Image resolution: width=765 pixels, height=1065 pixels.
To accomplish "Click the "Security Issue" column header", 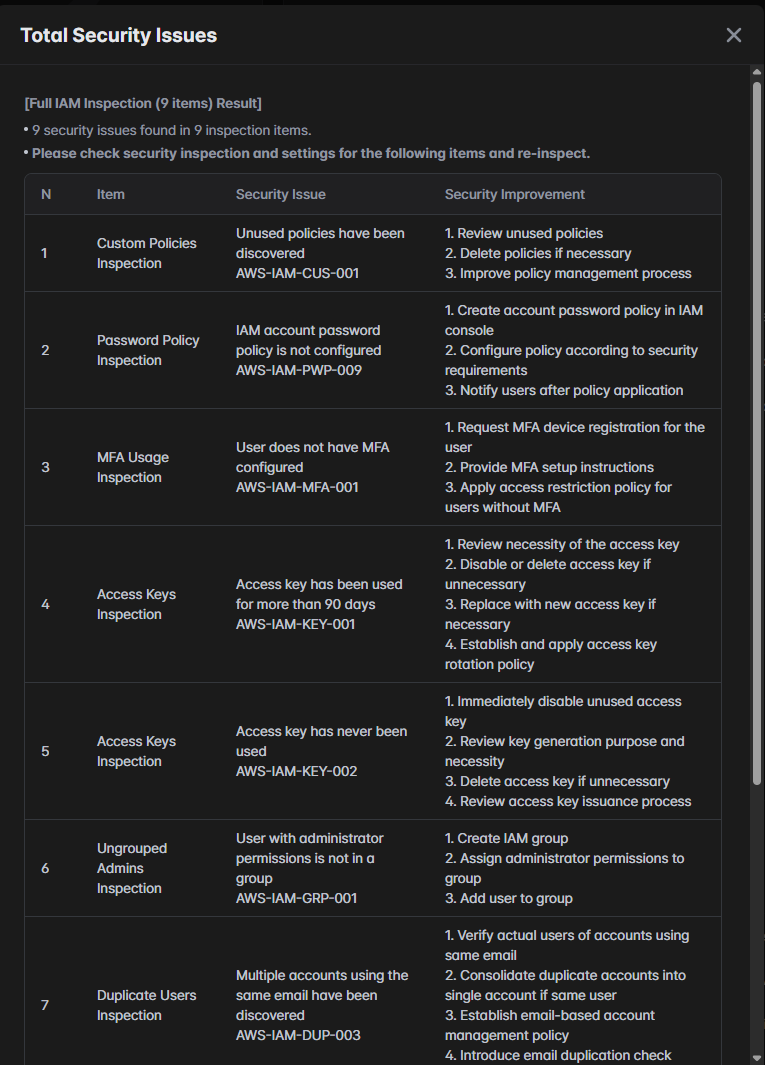I will (x=280, y=194).
